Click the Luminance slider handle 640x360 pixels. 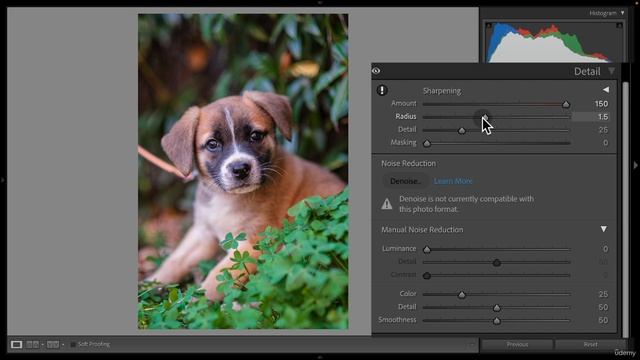click(x=427, y=249)
